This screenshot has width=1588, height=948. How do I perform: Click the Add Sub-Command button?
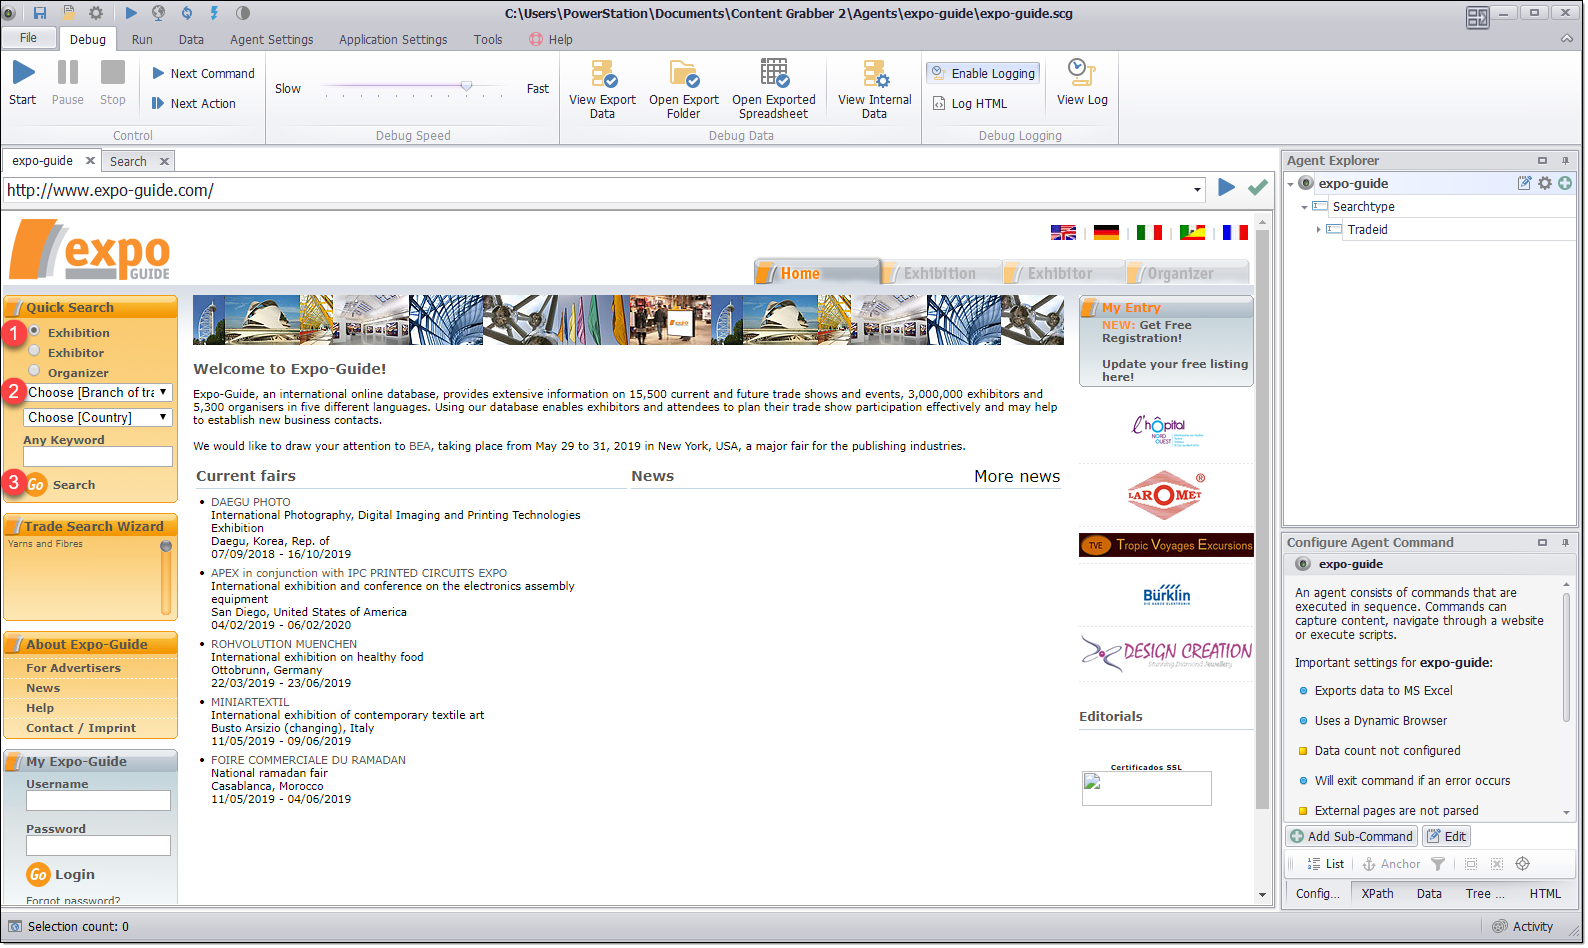click(x=1351, y=836)
